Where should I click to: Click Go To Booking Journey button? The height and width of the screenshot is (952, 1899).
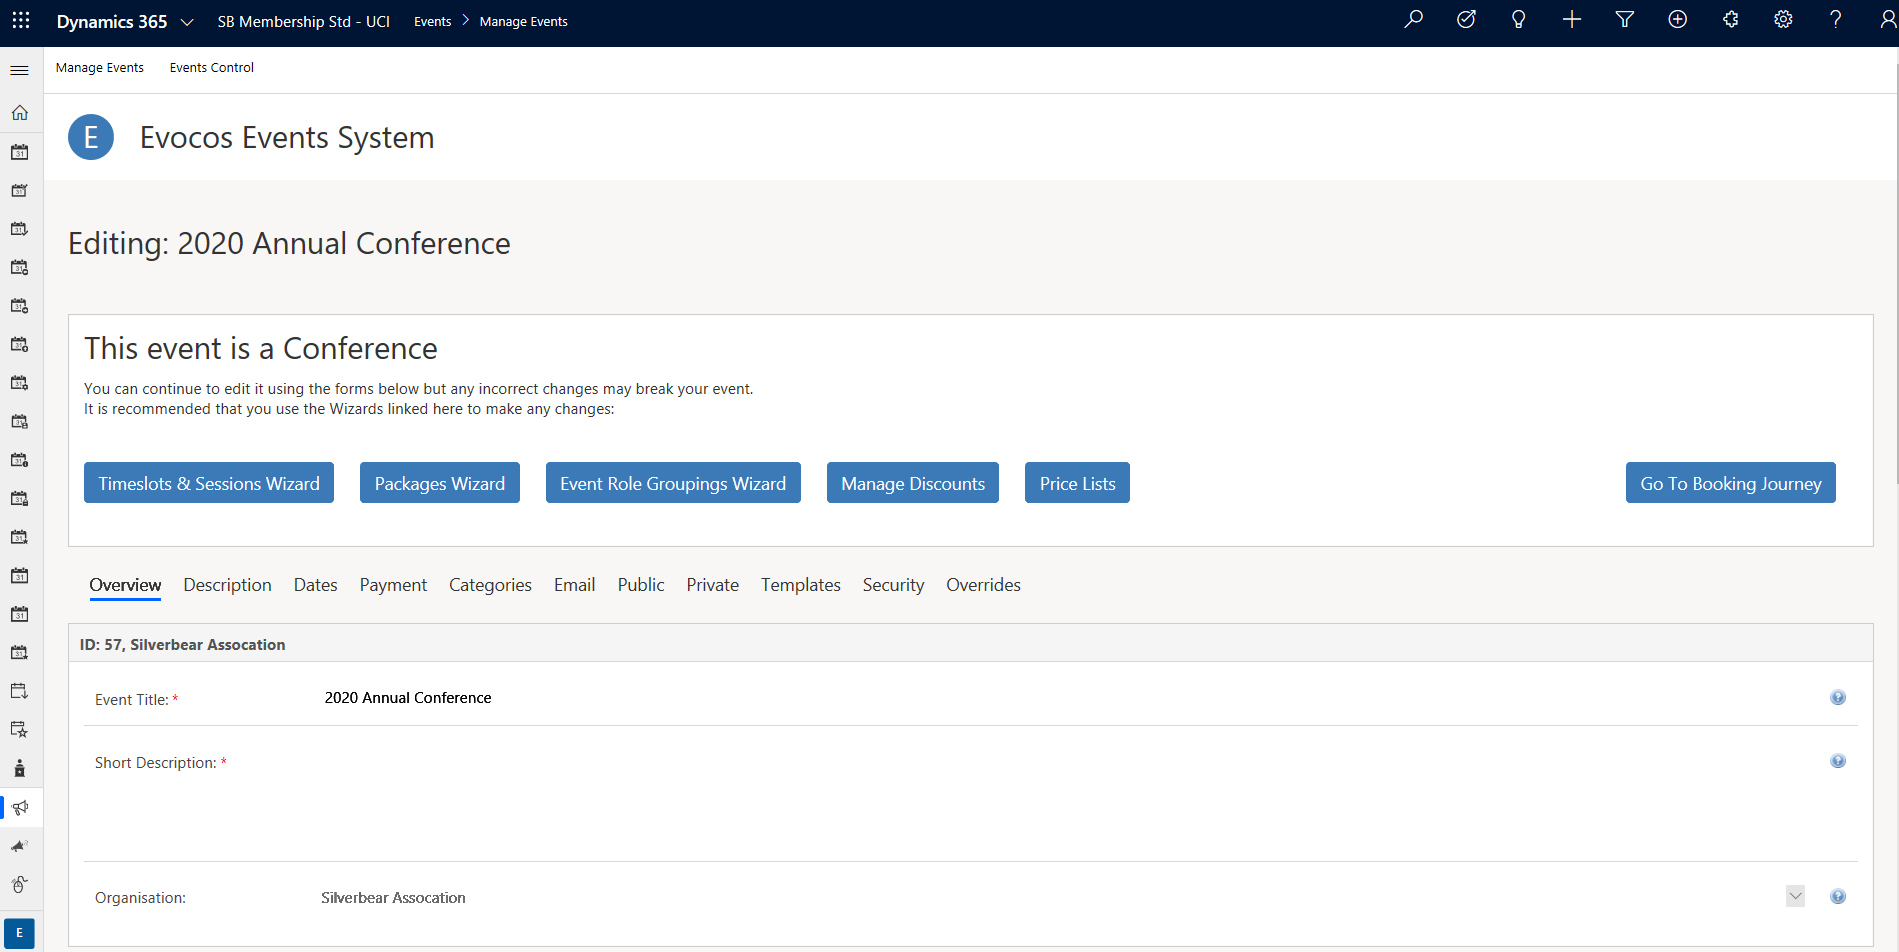(1731, 483)
